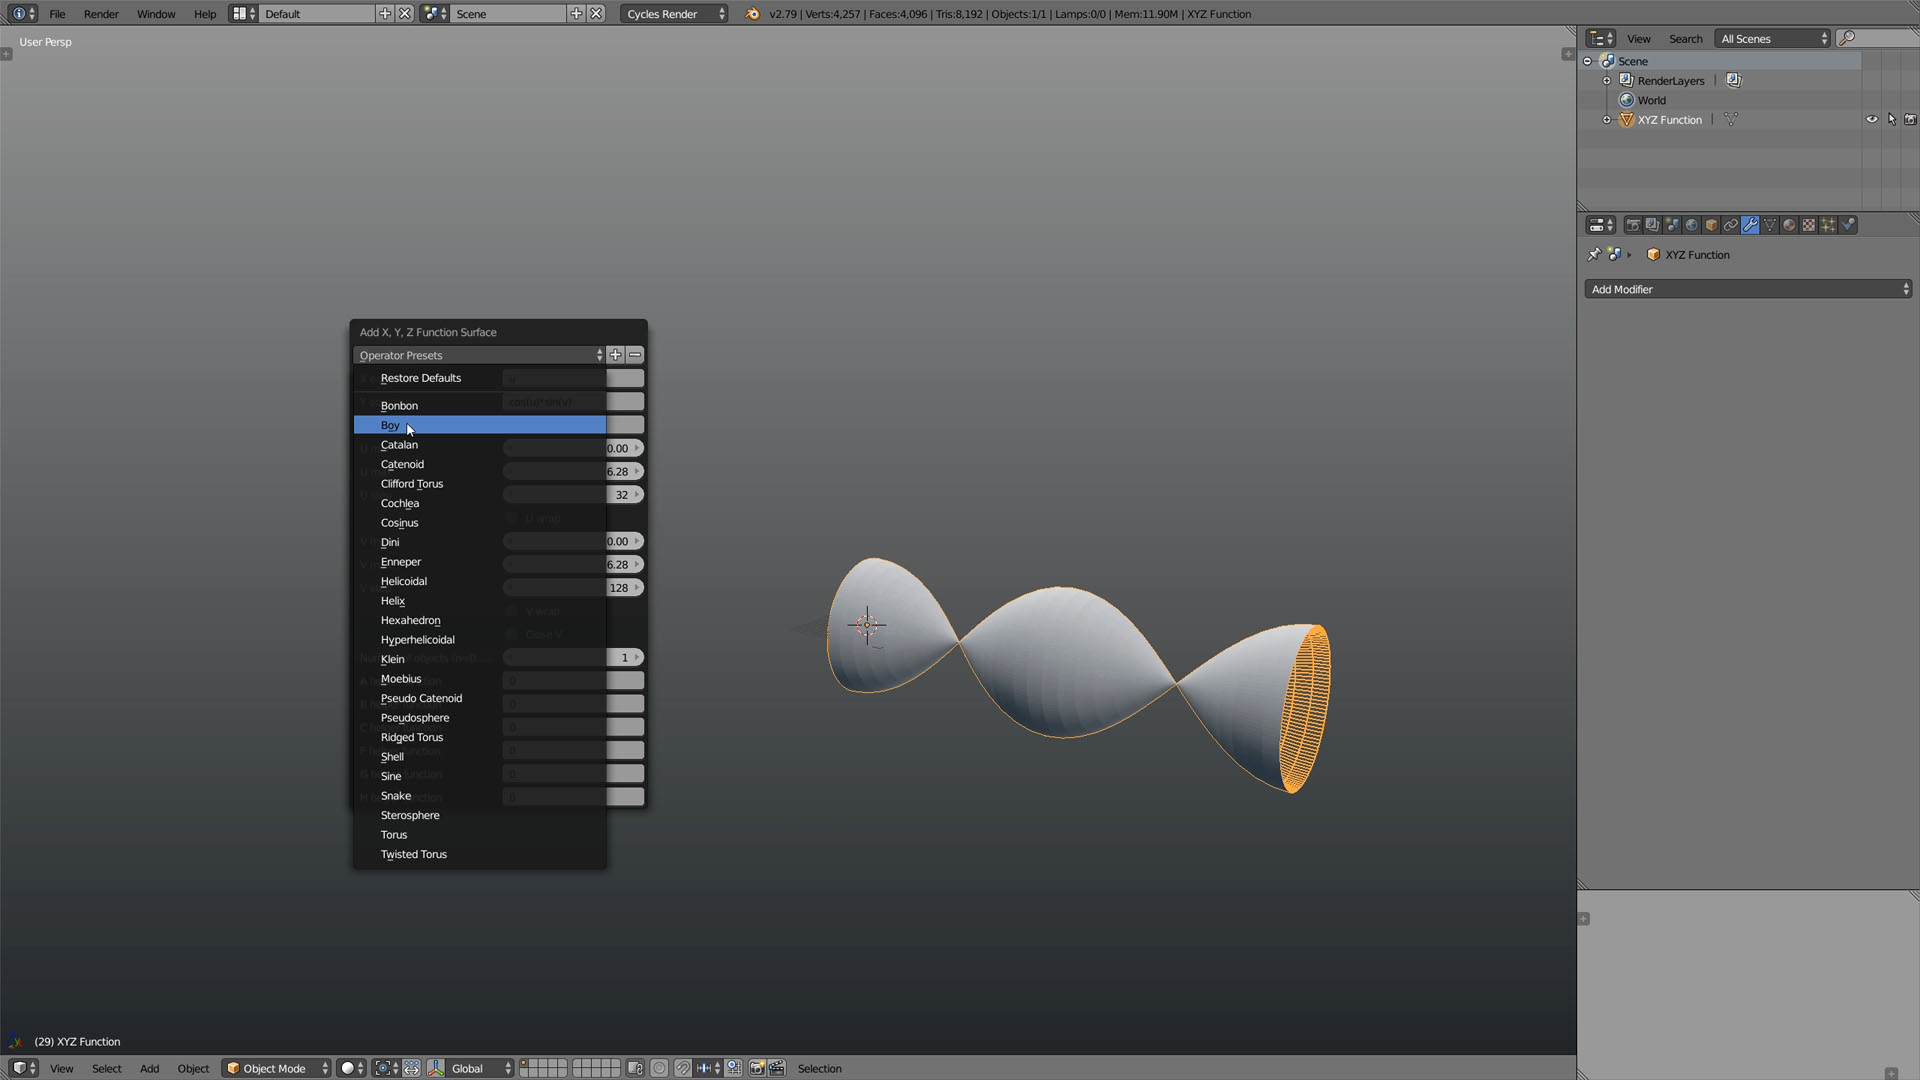The image size is (1920, 1080).
Task: Remove operator preset with minus button
Action: coord(635,355)
